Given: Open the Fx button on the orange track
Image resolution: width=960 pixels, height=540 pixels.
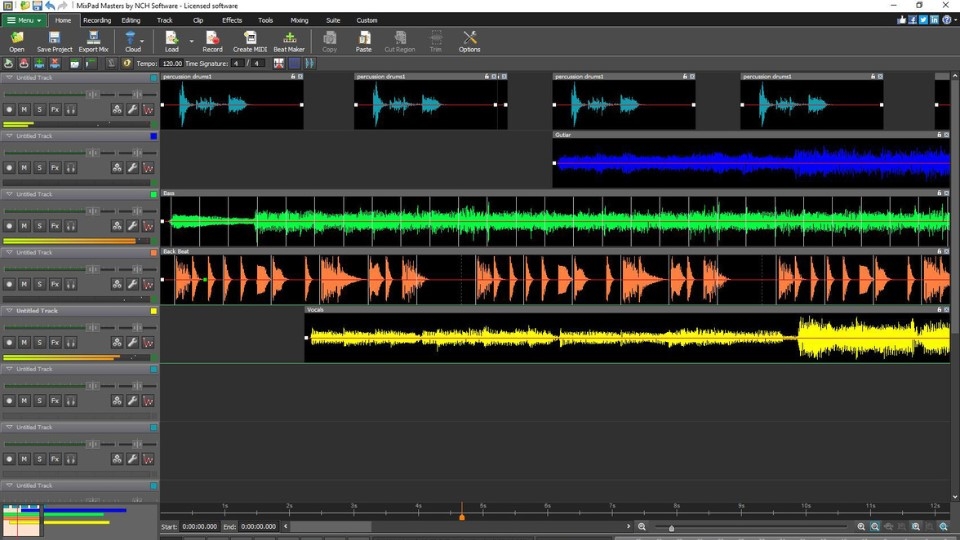Looking at the screenshot, I should click(x=55, y=285).
